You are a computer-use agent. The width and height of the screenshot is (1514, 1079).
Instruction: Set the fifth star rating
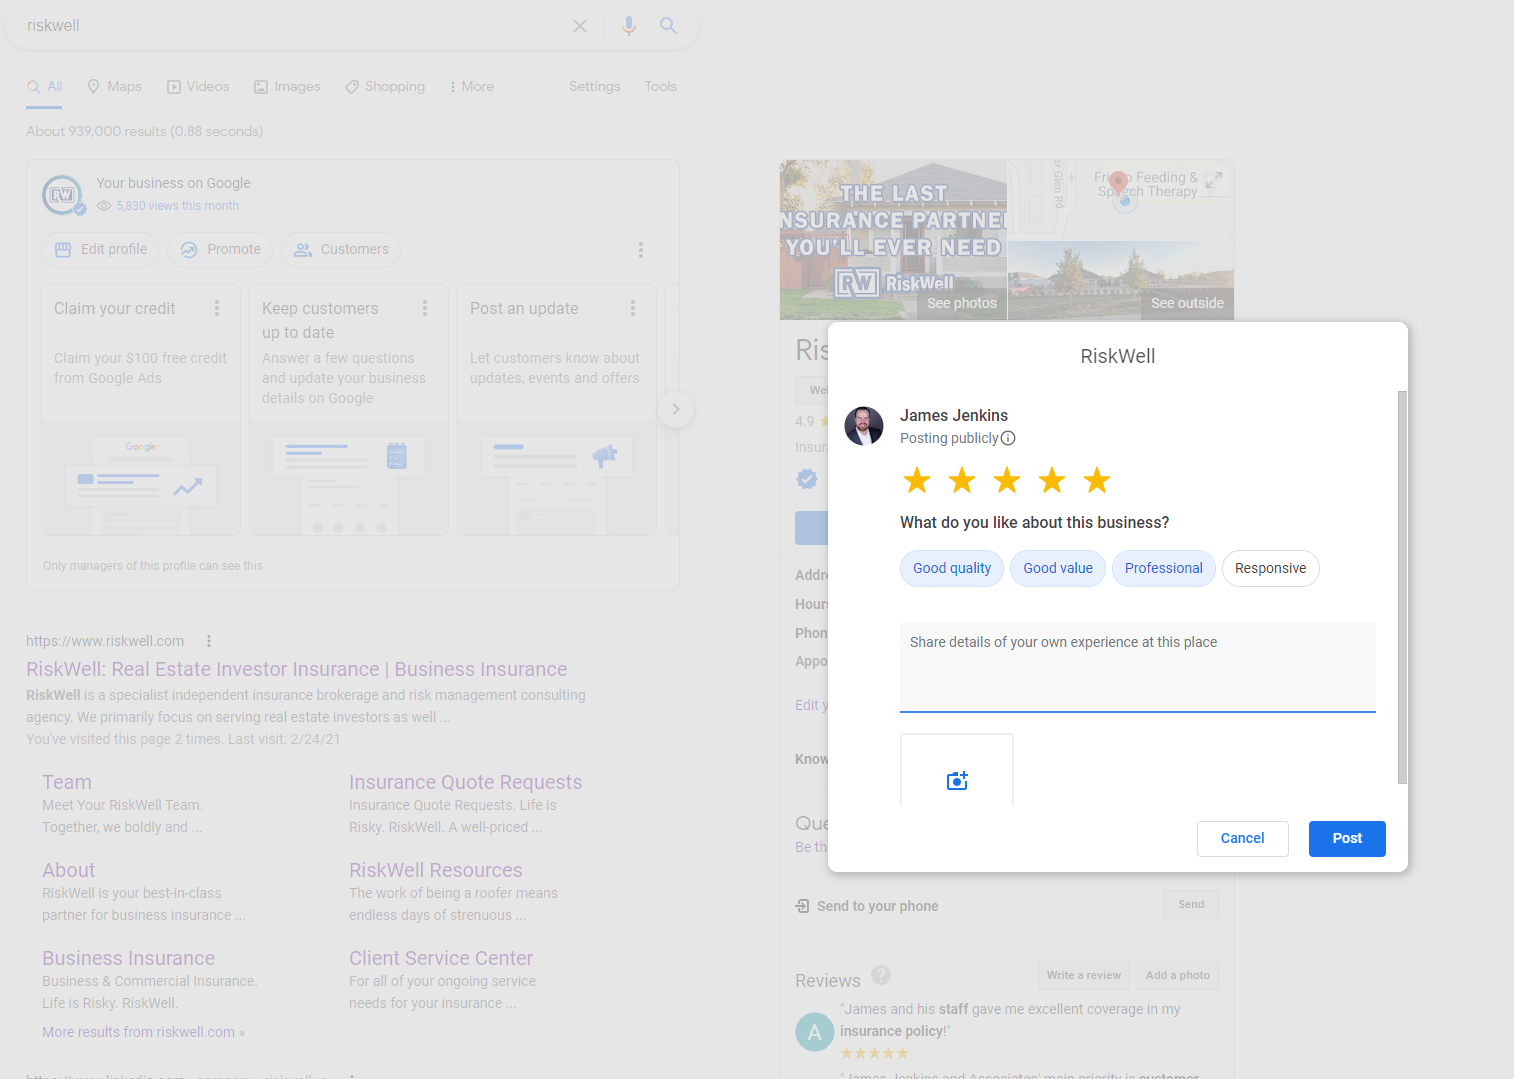pyautogui.click(x=1097, y=481)
